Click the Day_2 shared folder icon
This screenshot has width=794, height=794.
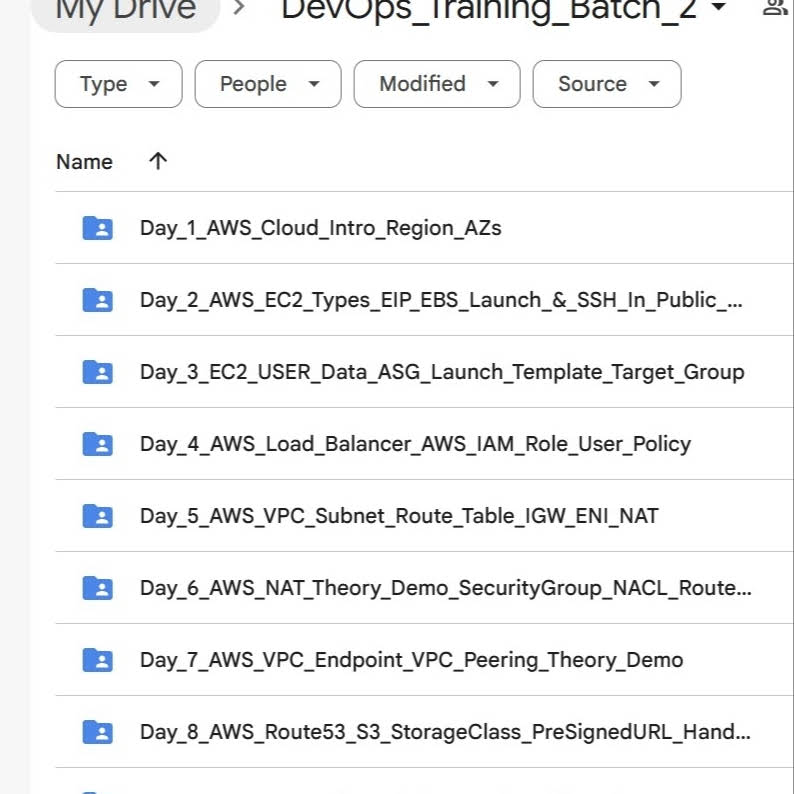97,300
